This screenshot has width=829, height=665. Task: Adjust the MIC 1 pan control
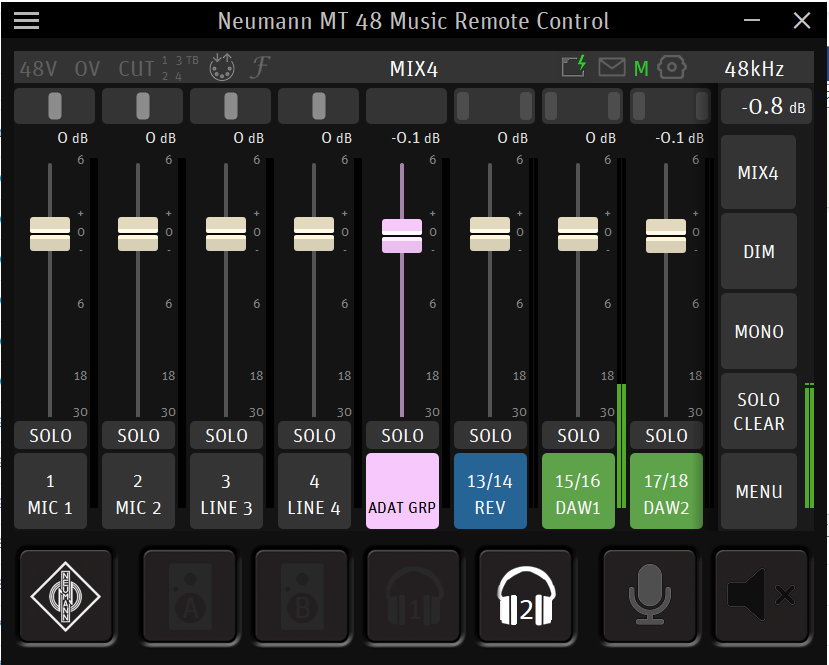pos(54,106)
